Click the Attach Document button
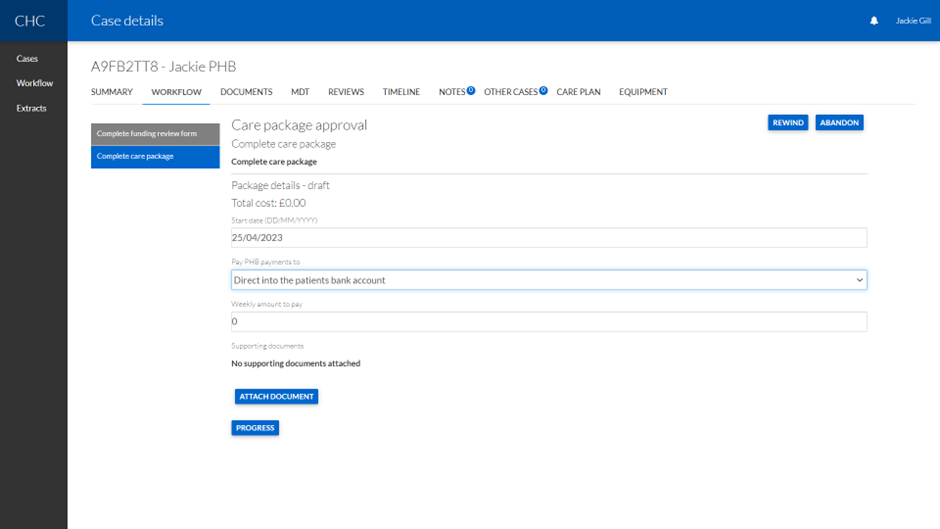The image size is (940, 529). [276, 396]
